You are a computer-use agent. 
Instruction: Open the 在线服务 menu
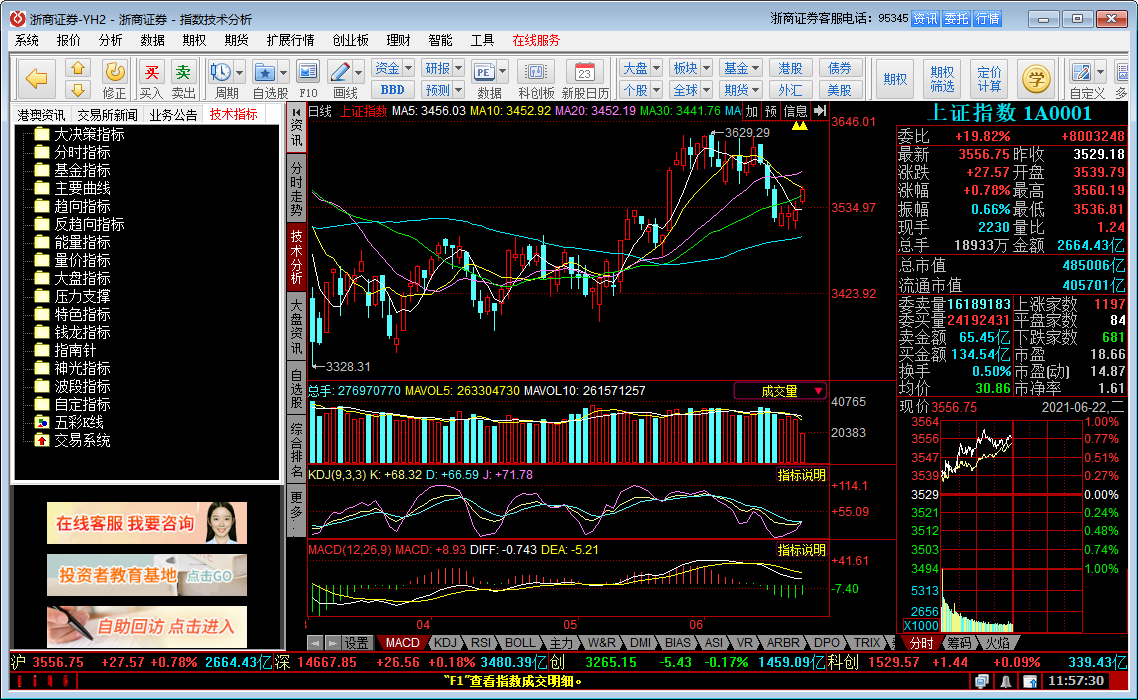536,40
